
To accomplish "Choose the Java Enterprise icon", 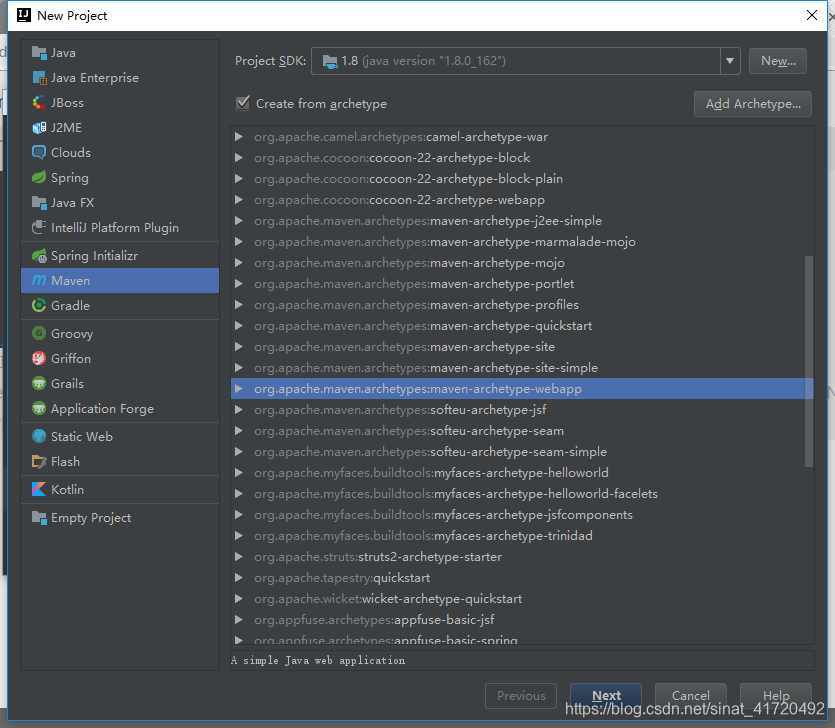I will 39,78.
